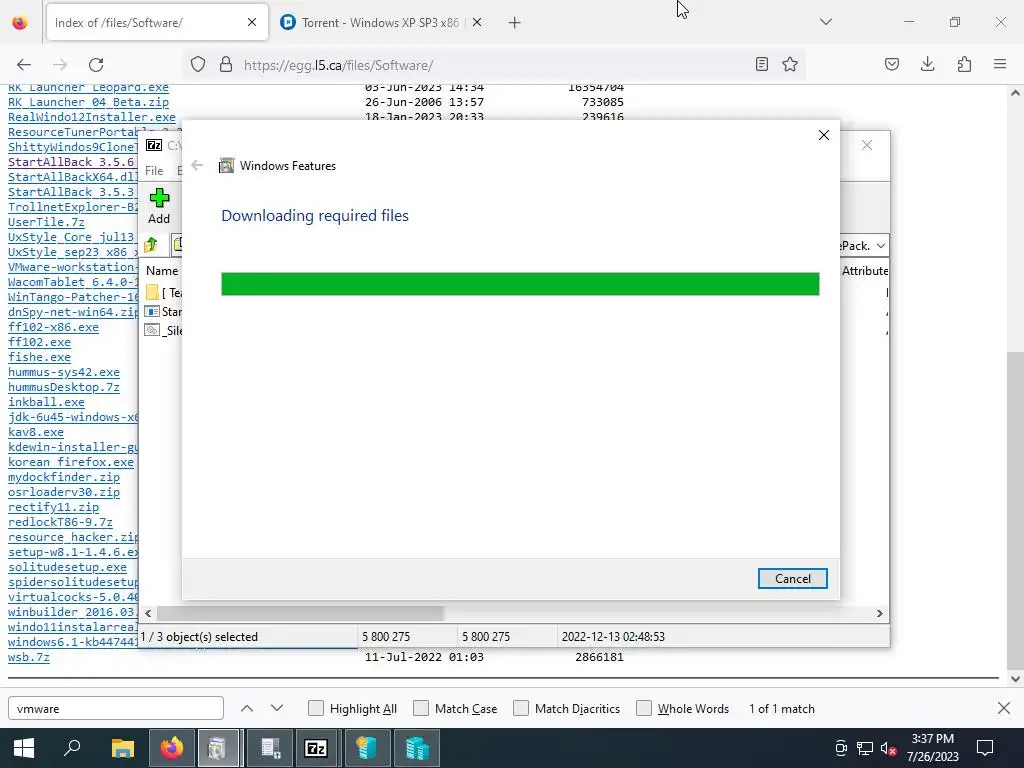Viewport: 1024px width, 768px height.
Task: Bookmark this page with the star icon
Action: pos(790,64)
